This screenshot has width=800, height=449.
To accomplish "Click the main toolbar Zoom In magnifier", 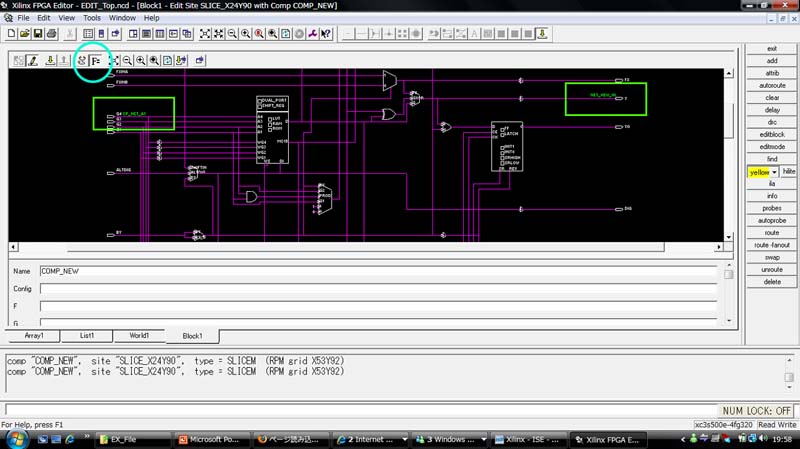I will [245, 34].
